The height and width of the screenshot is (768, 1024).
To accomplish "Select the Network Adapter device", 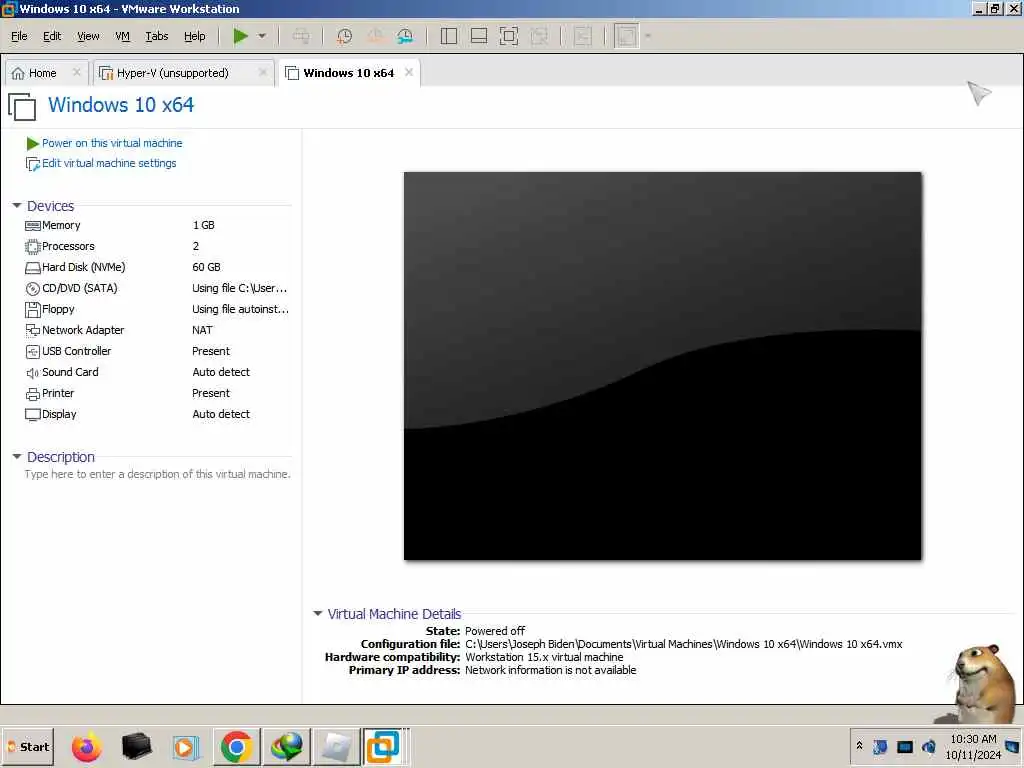I will click(x=157, y=330).
